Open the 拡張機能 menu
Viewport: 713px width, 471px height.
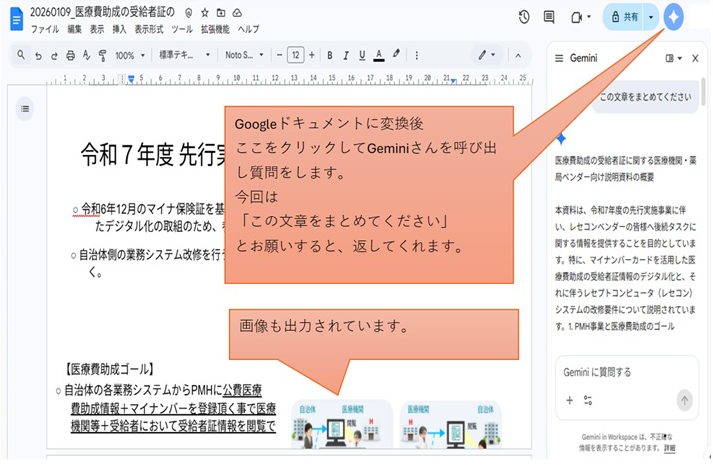click(x=215, y=29)
